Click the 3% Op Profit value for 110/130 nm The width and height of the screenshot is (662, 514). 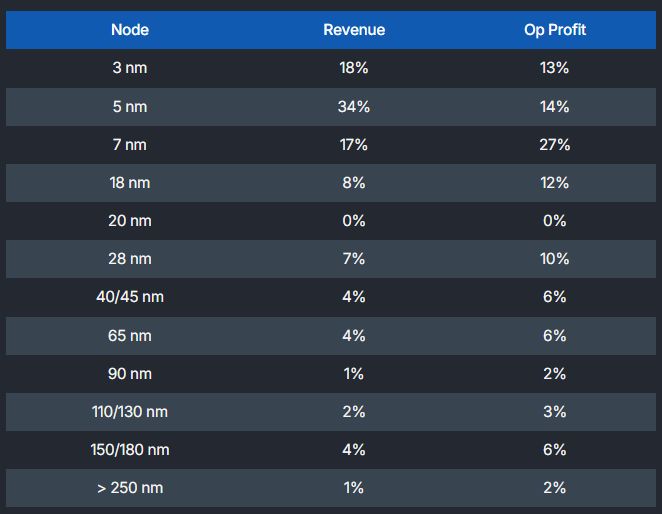click(x=555, y=412)
